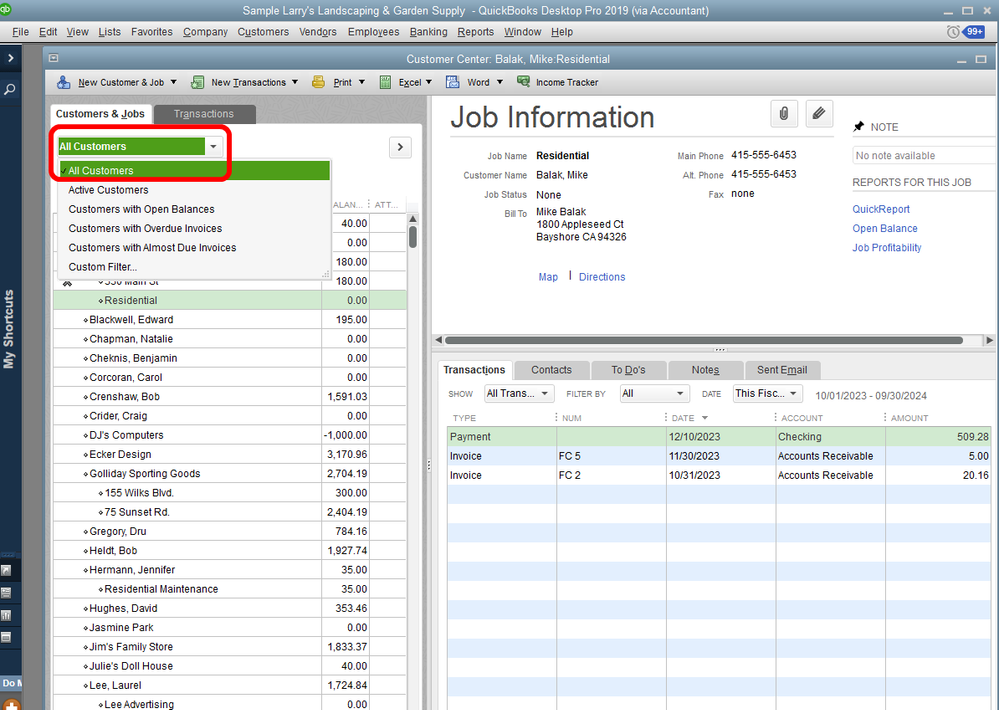
Task: Click the No note available field
Action: [923, 156]
